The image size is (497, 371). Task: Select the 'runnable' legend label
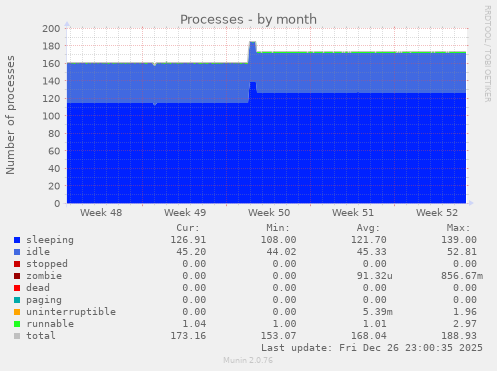click(x=50, y=324)
